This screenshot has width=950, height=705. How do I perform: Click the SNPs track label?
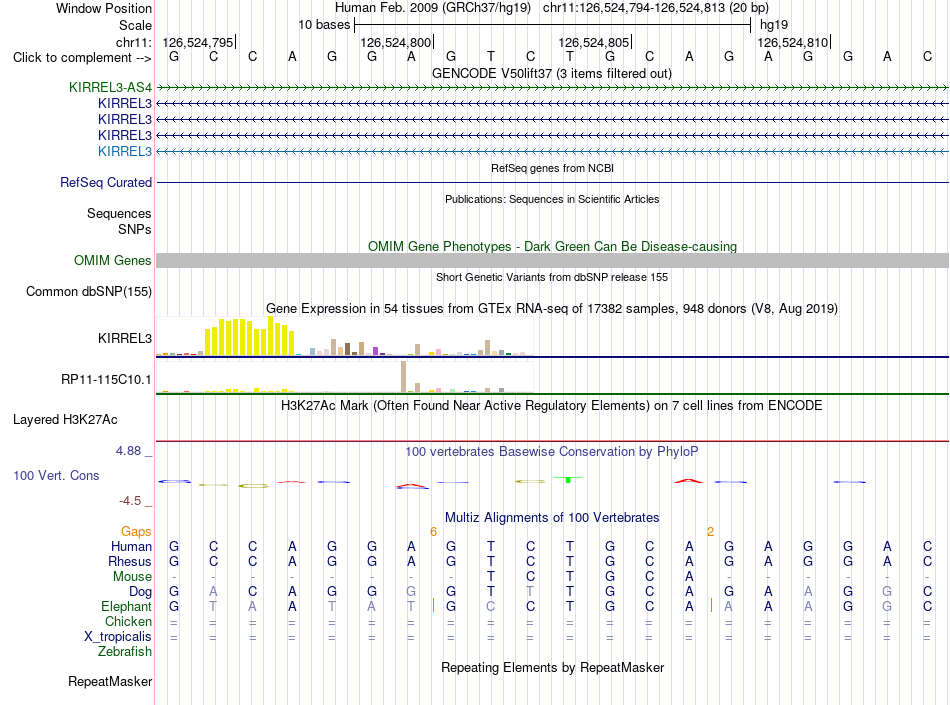tap(135, 230)
